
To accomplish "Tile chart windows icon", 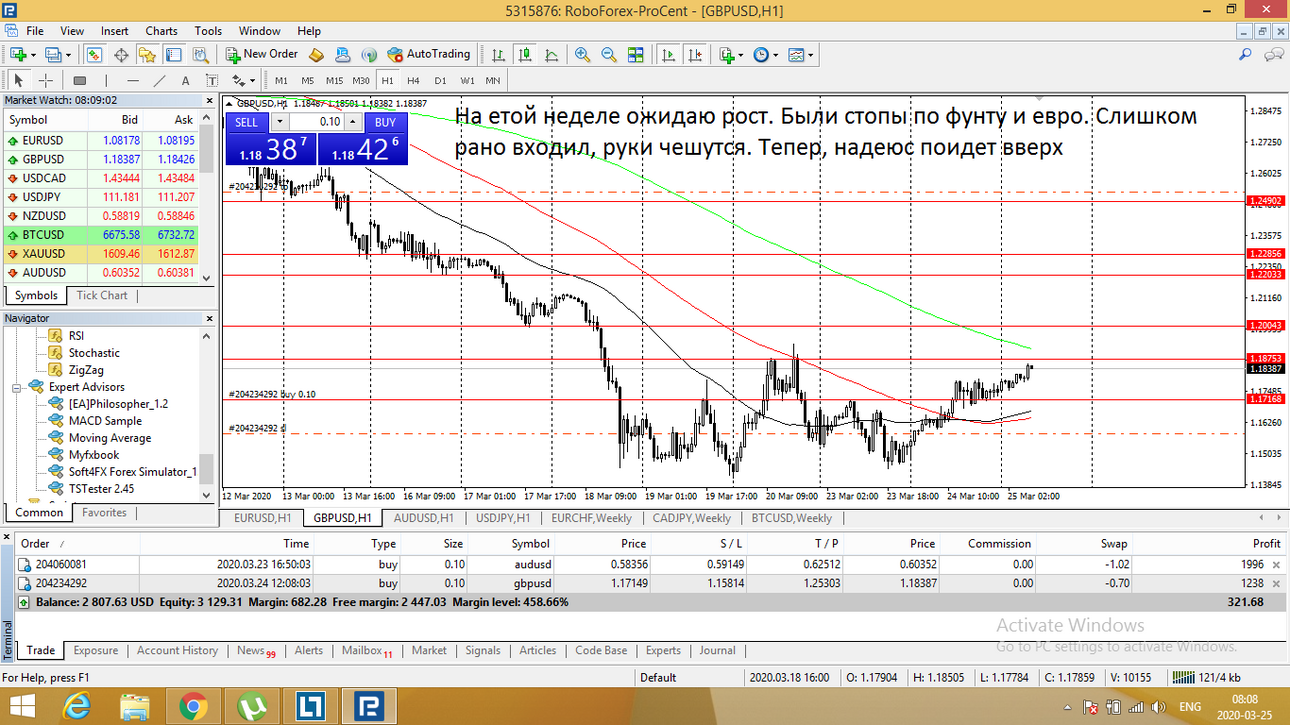I will click(635, 55).
